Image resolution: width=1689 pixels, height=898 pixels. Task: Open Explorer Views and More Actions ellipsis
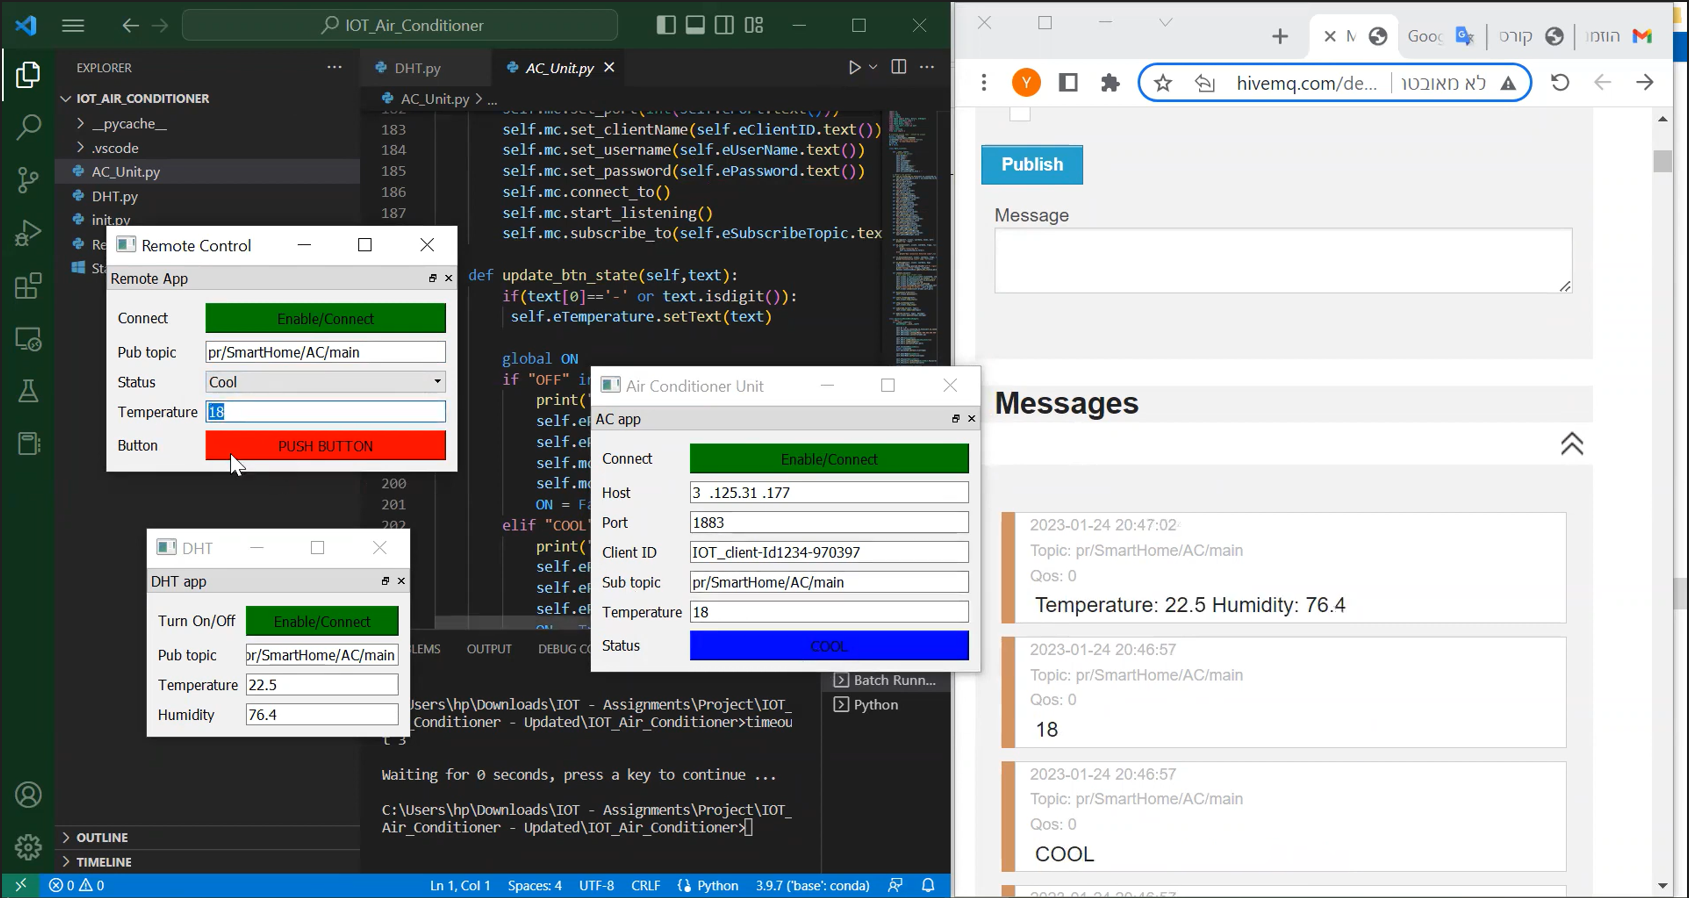point(334,67)
